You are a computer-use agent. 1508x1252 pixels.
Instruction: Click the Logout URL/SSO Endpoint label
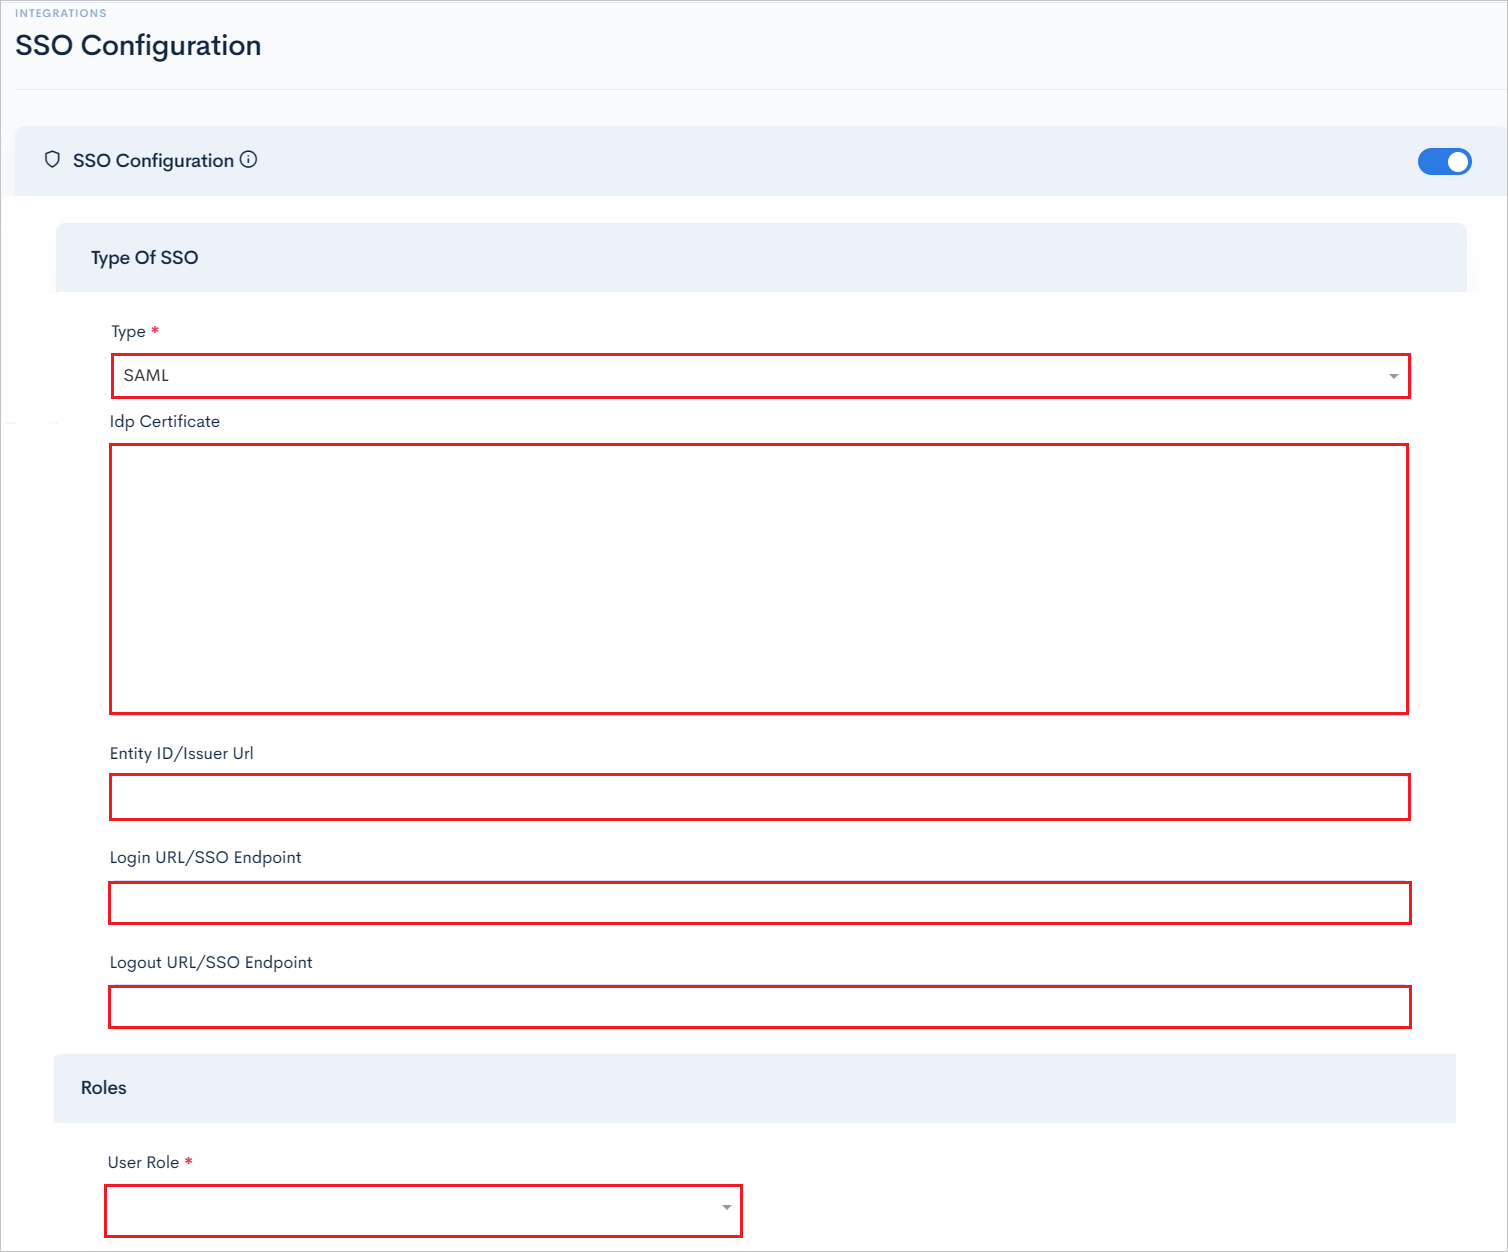click(x=211, y=963)
